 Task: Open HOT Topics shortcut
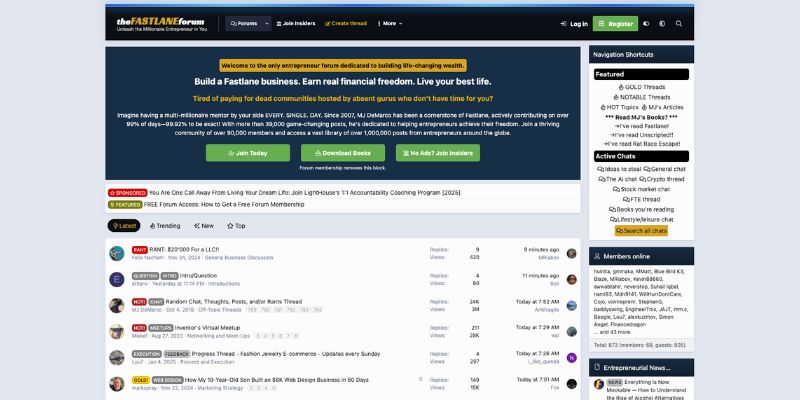pyautogui.click(x=619, y=107)
